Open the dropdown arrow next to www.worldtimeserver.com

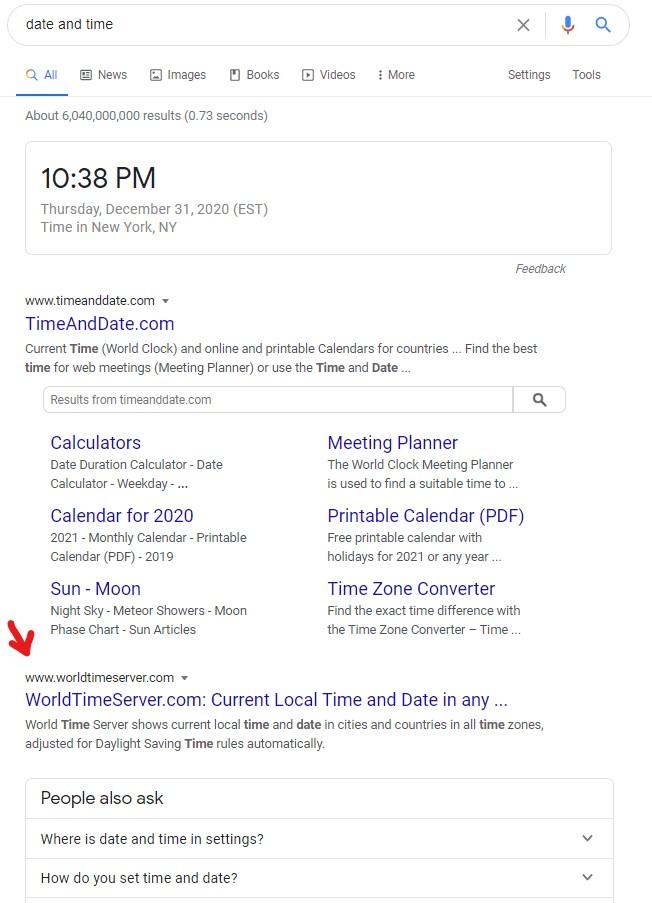tap(184, 678)
